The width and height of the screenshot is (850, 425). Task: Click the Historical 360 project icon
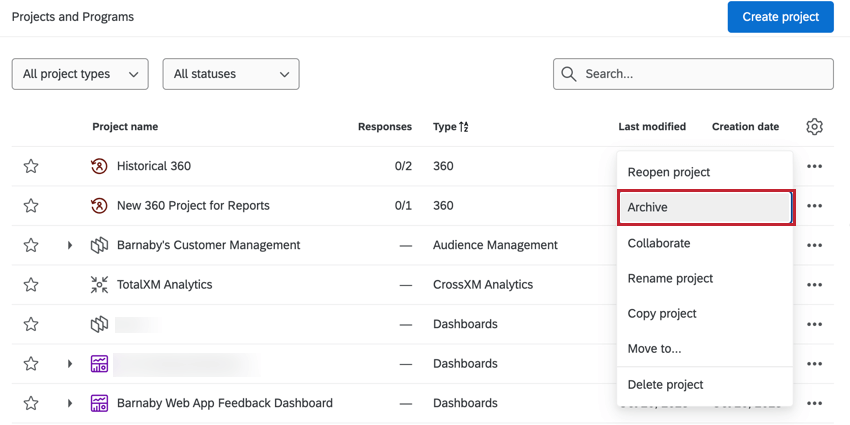tap(99, 166)
